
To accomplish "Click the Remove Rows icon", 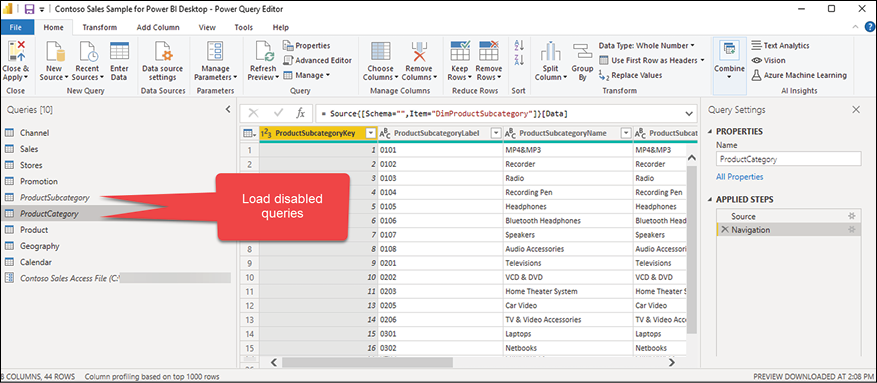I will pyautogui.click(x=489, y=51).
